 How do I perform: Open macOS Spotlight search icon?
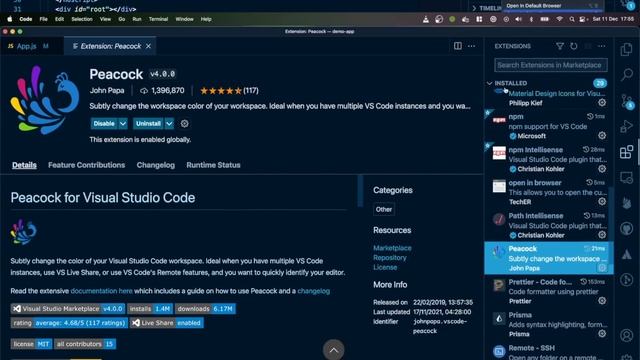coord(572,19)
